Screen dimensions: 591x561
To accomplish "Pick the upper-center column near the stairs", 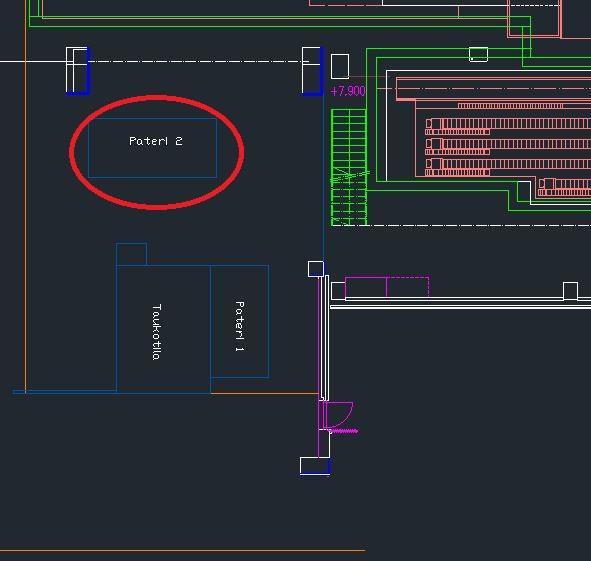I will [x=312, y=71].
